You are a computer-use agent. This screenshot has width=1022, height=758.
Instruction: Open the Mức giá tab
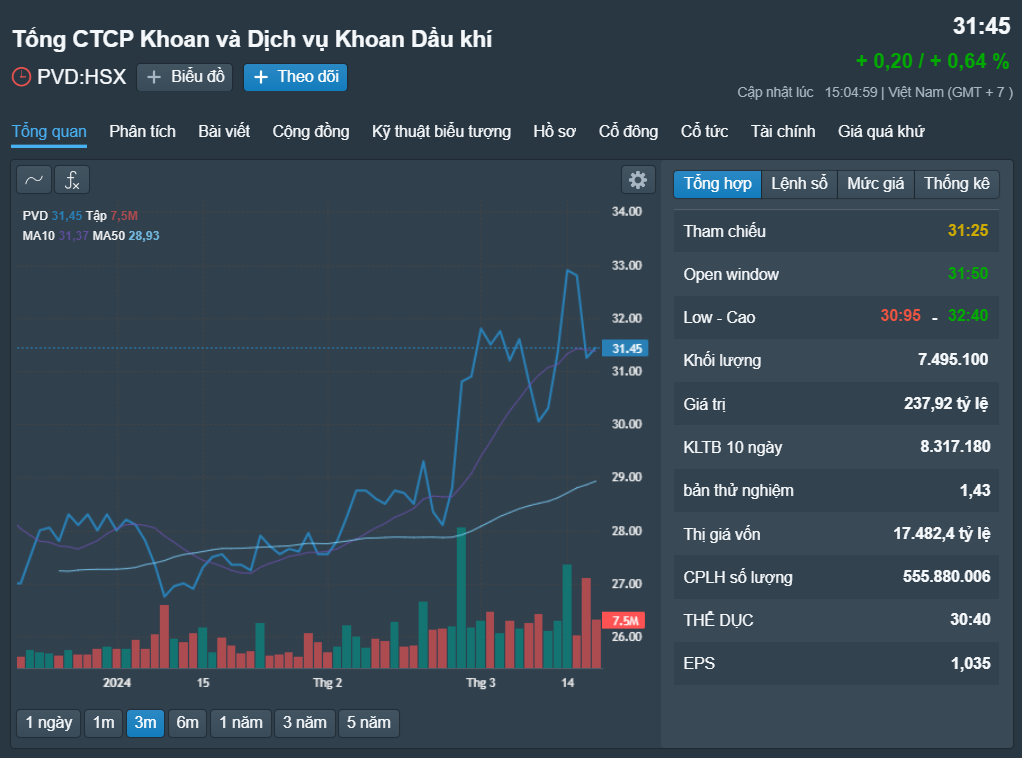(875, 184)
